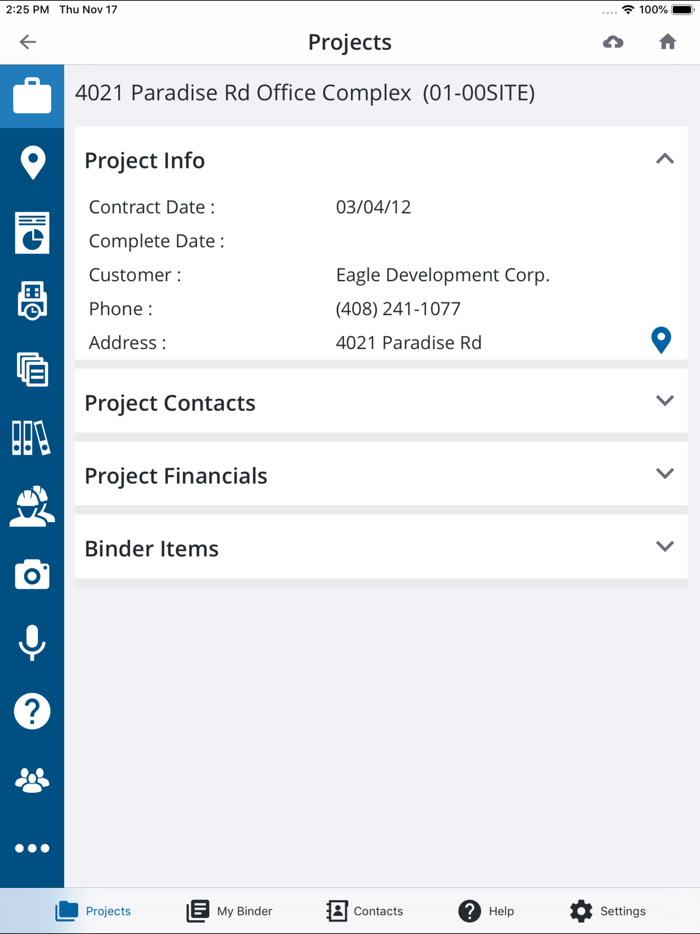Expand the Project Contacts section
The image size is (700, 934).
click(x=664, y=401)
